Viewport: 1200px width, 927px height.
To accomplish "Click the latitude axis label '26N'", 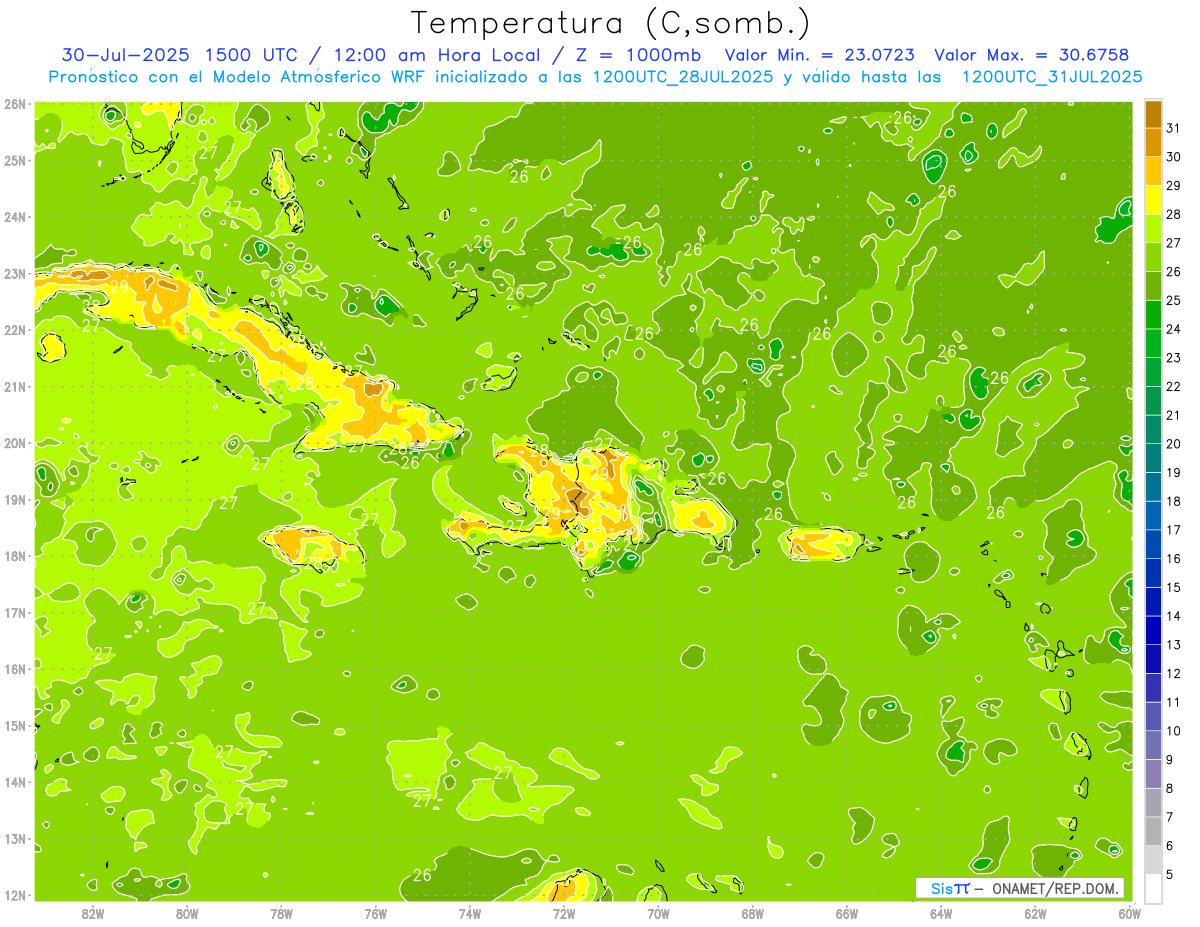I will pyautogui.click(x=14, y=104).
